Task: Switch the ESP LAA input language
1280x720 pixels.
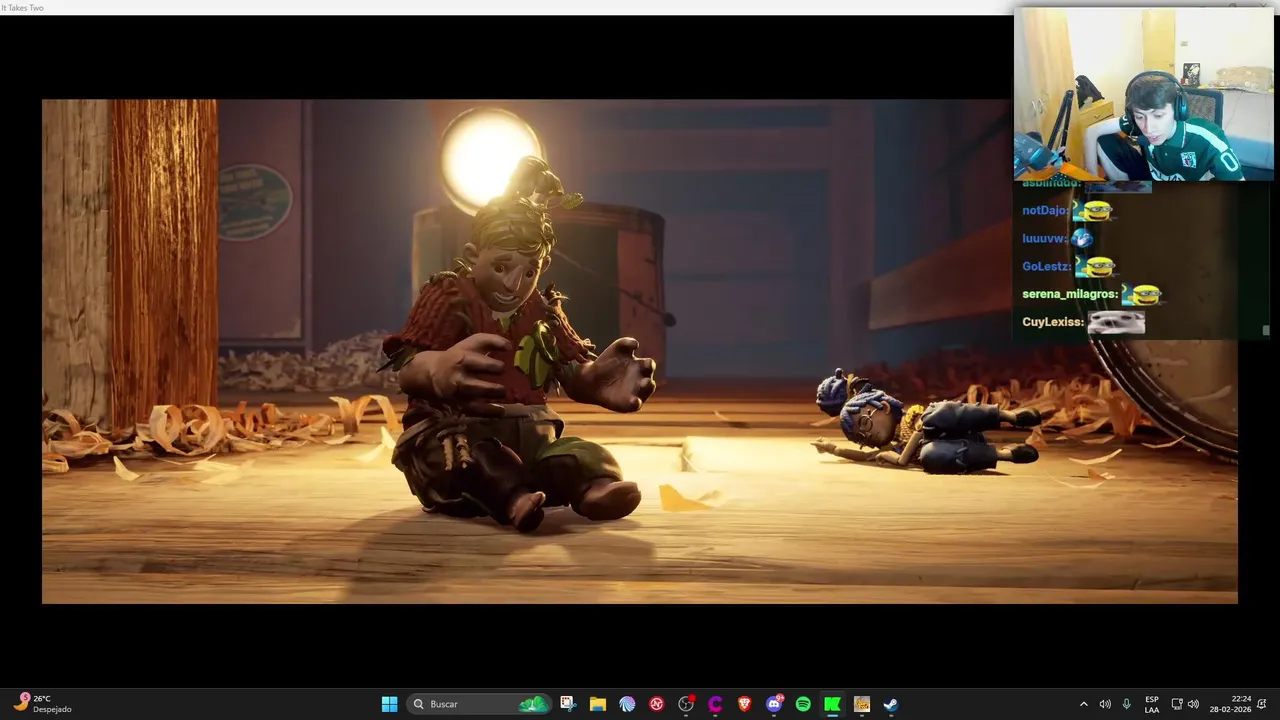Action: click(1152, 704)
